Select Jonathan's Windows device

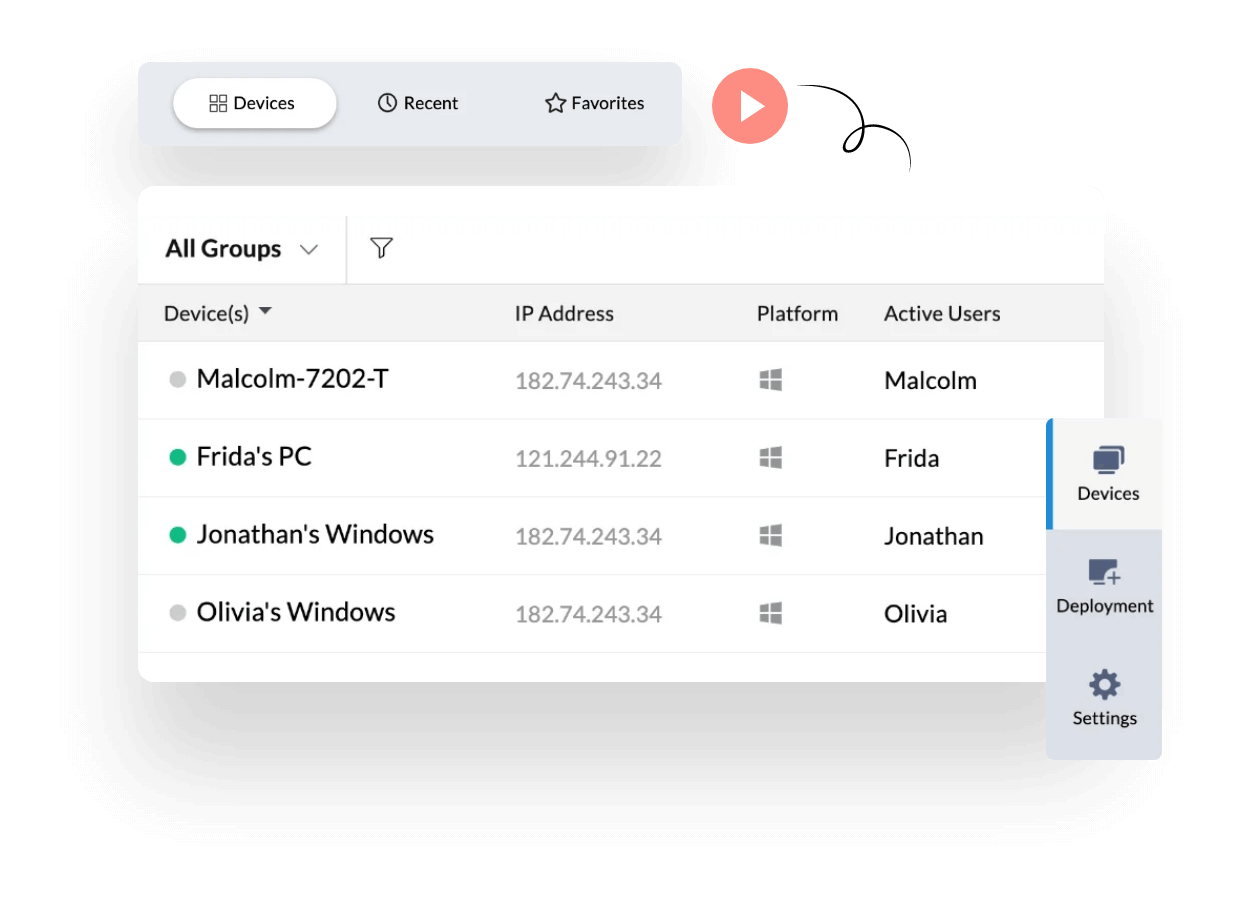click(x=315, y=535)
